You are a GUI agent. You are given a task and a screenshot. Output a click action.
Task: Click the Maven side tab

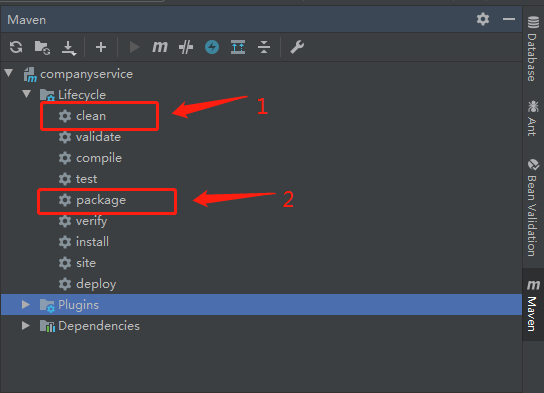pyautogui.click(x=533, y=305)
